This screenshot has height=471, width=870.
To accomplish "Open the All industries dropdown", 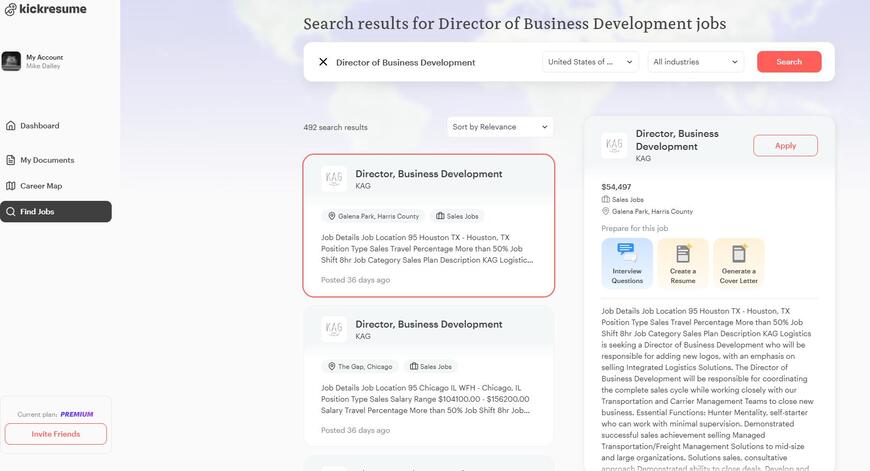I will click(x=696, y=62).
